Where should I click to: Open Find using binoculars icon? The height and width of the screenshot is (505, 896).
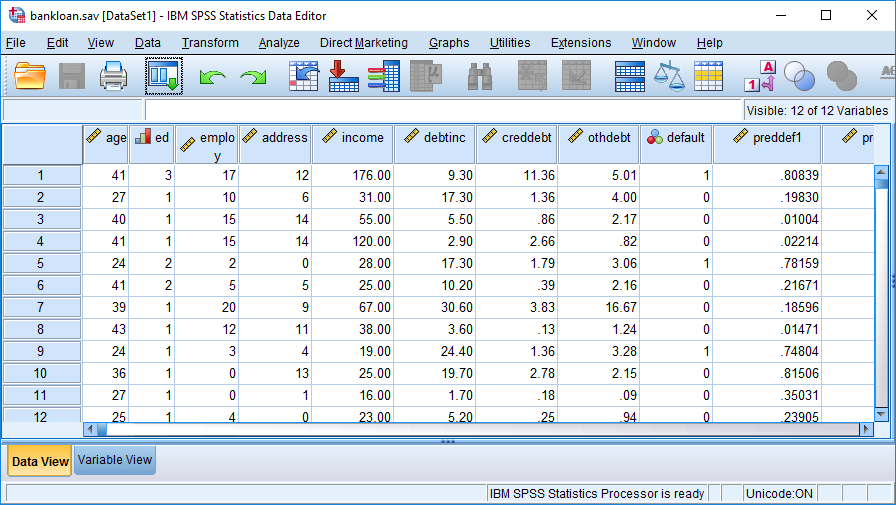pyautogui.click(x=480, y=76)
